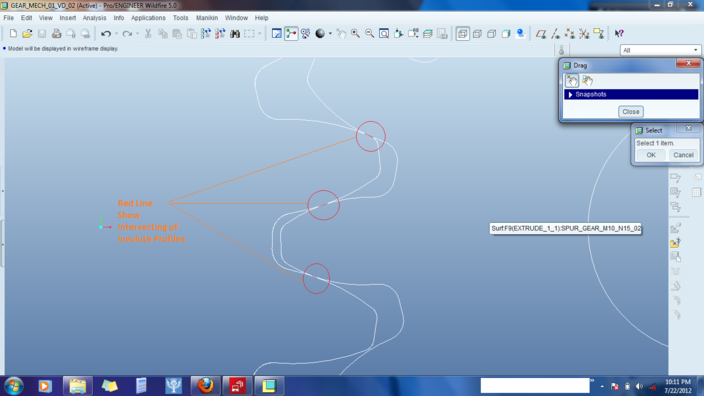Open the selection filter 'All' dropdown
This screenshot has height=396, width=704.
[x=660, y=50]
